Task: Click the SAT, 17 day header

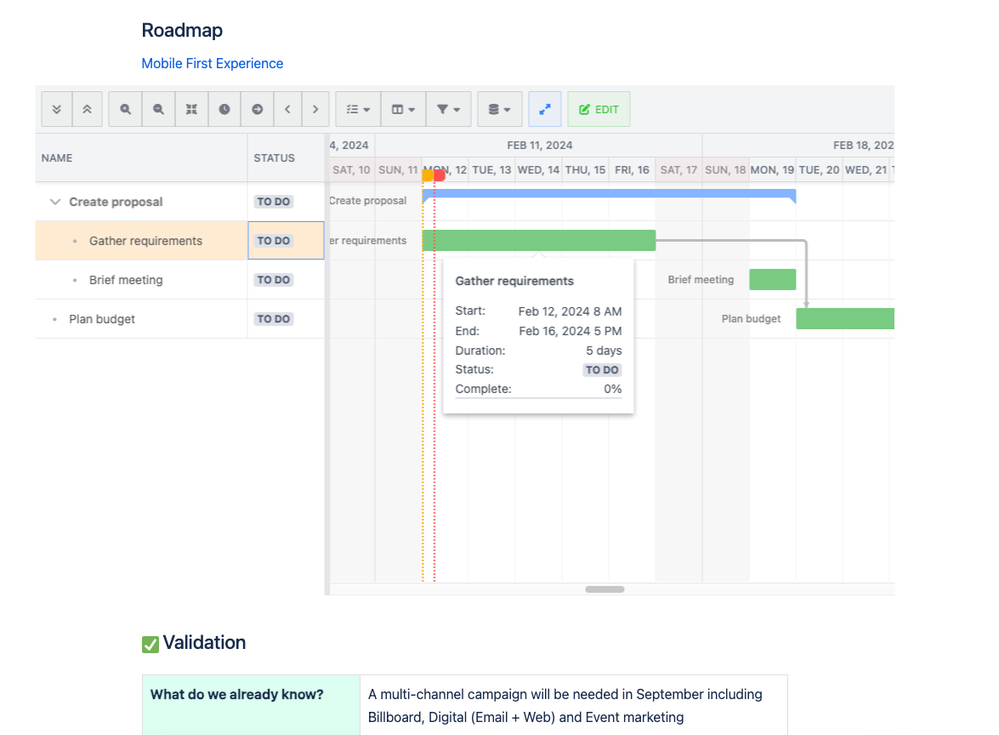Action: (x=679, y=170)
